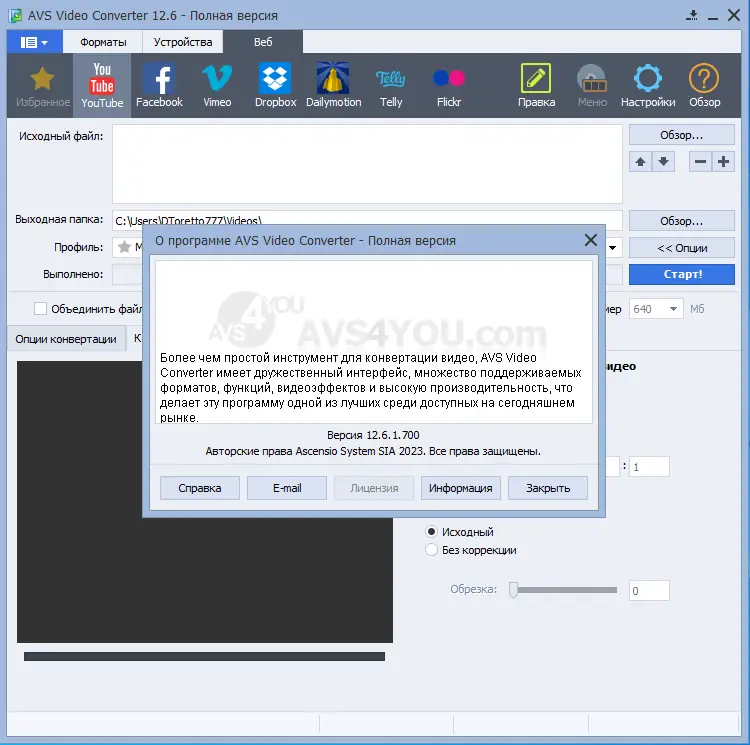Viewport: 750px width, 745px height.
Task: Select the Flickr icon
Action: [449, 86]
